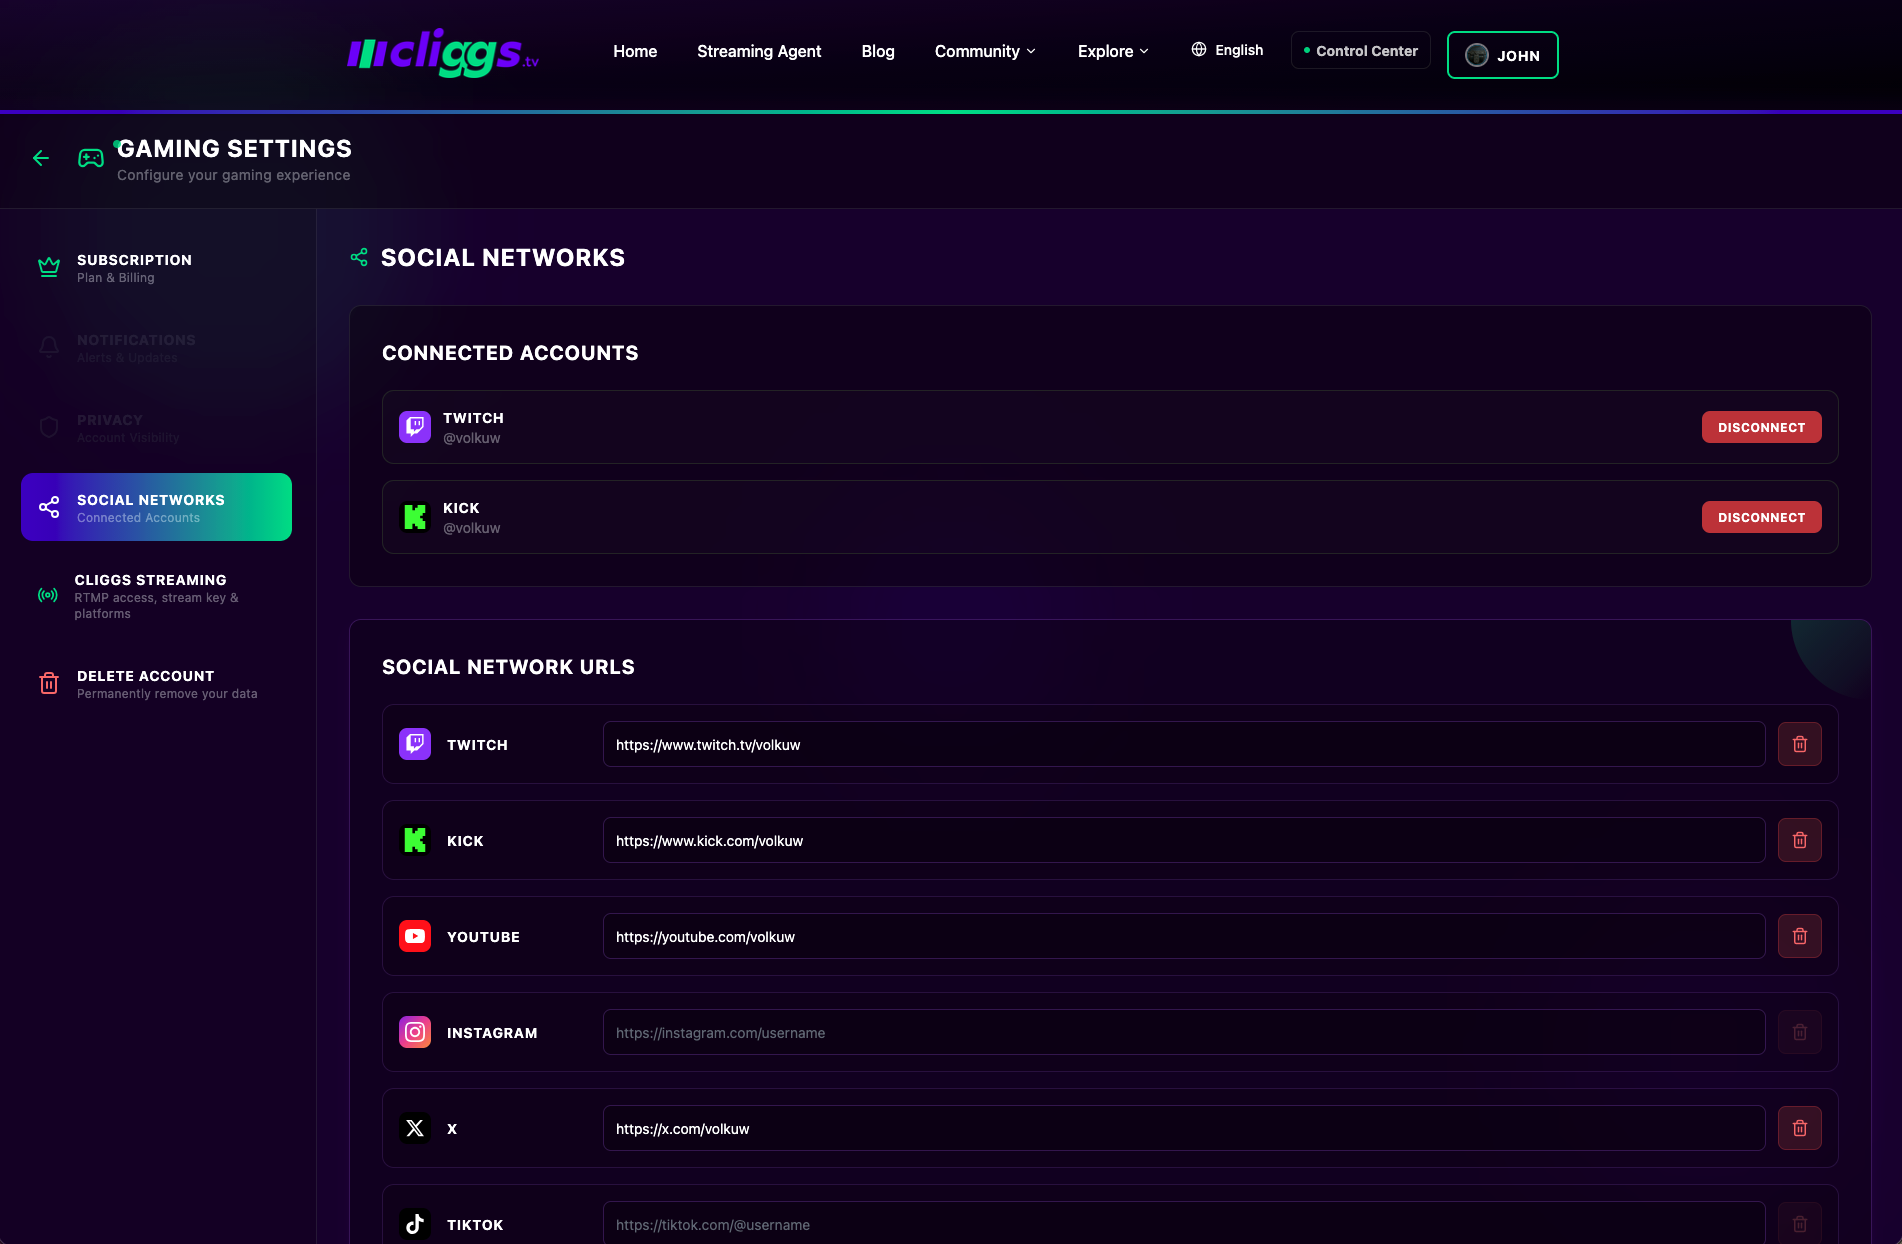Click the Cliggs.tv logo
The image size is (1902, 1244).
click(443, 53)
